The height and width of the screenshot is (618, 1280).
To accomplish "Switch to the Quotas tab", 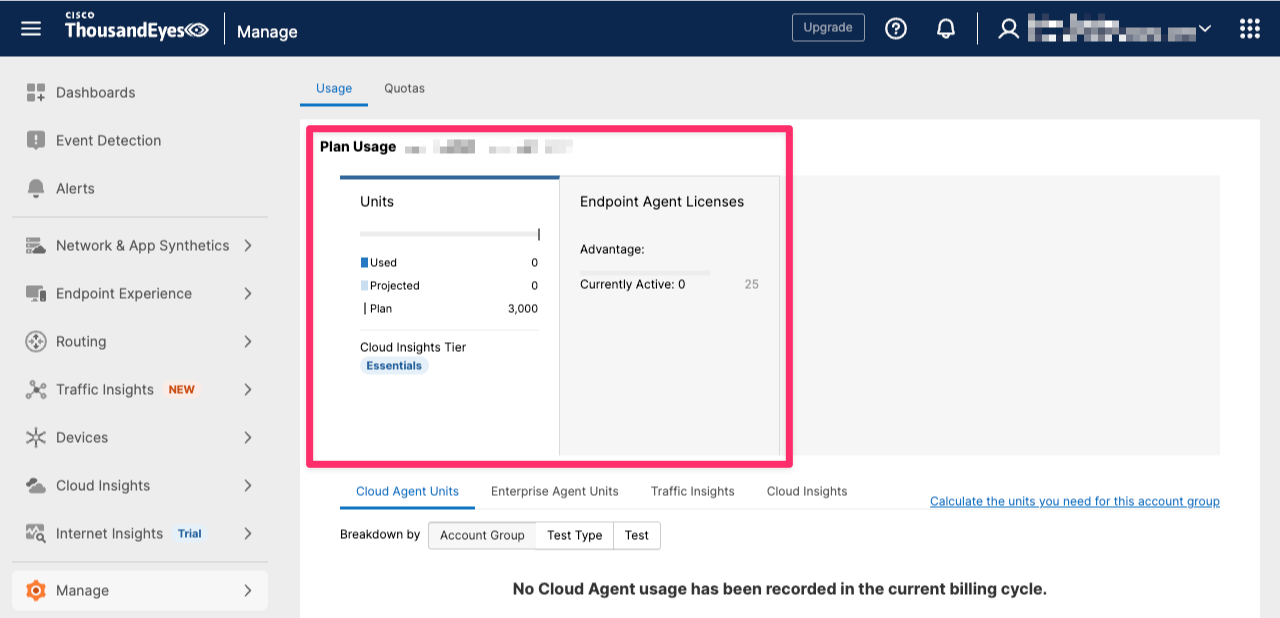I will pos(405,88).
